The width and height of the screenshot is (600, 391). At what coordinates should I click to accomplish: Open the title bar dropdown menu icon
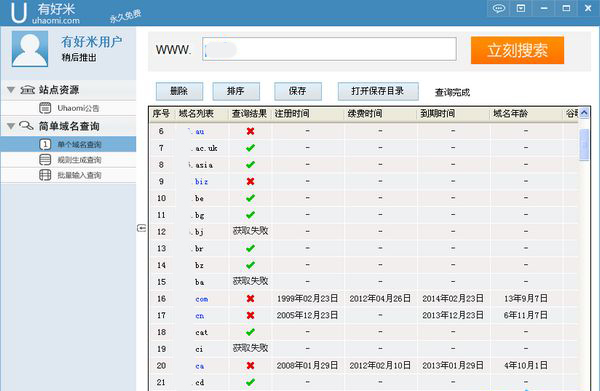pos(521,8)
